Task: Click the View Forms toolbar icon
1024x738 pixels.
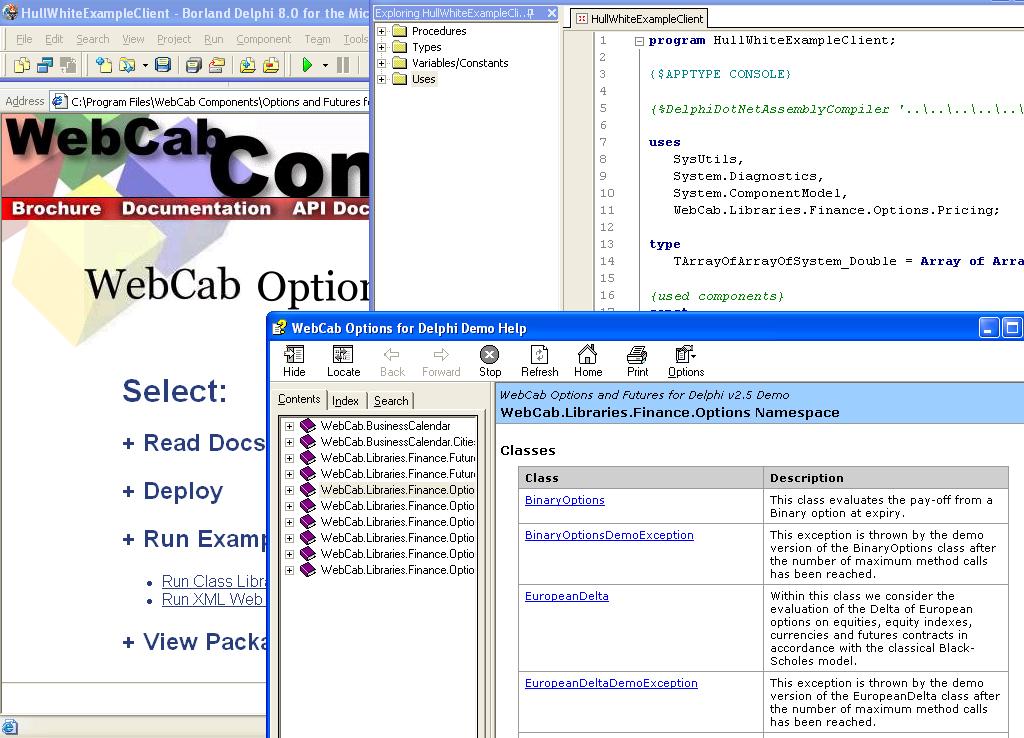Action: tap(44, 65)
